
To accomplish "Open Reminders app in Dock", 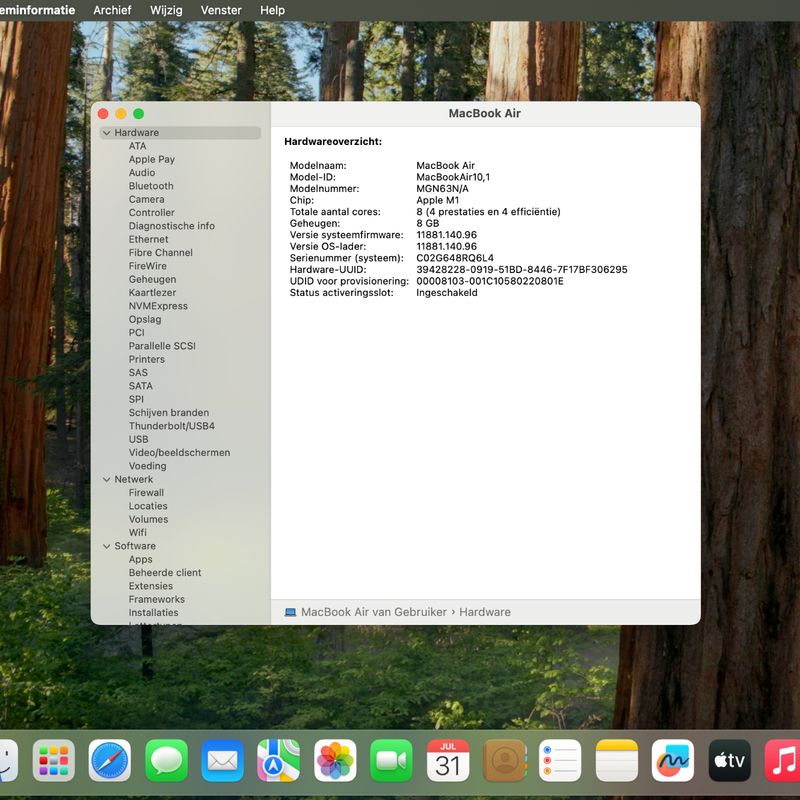I will point(560,760).
